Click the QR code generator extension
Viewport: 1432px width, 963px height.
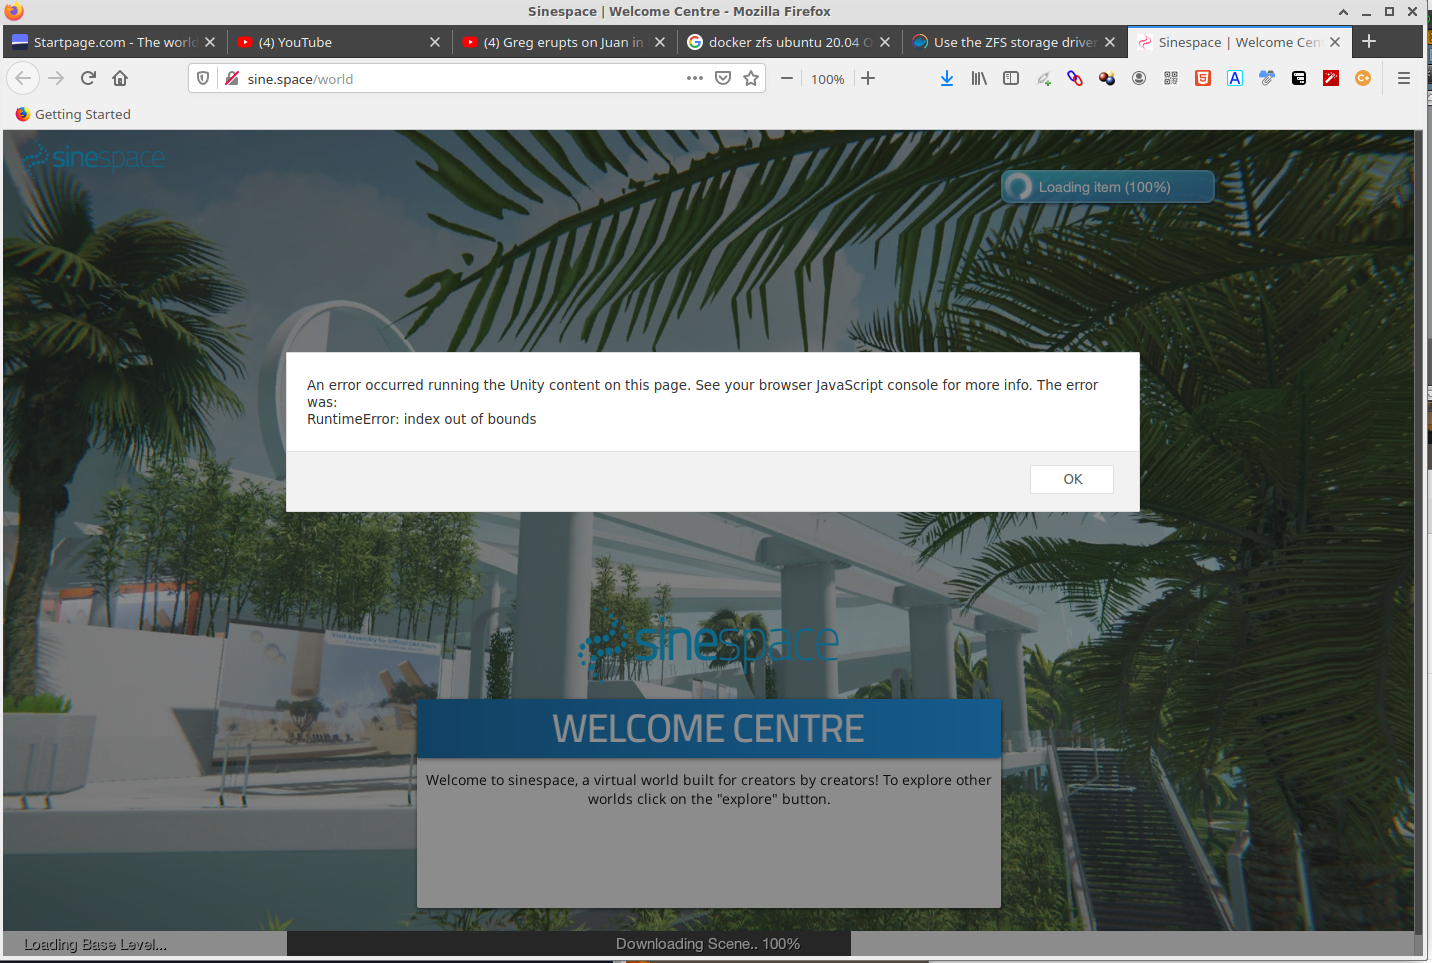[x=1171, y=78]
